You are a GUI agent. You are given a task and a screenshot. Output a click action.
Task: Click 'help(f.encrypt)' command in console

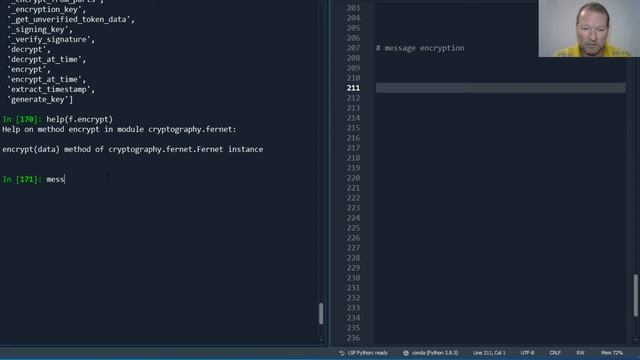pyautogui.click(x=80, y=119)
